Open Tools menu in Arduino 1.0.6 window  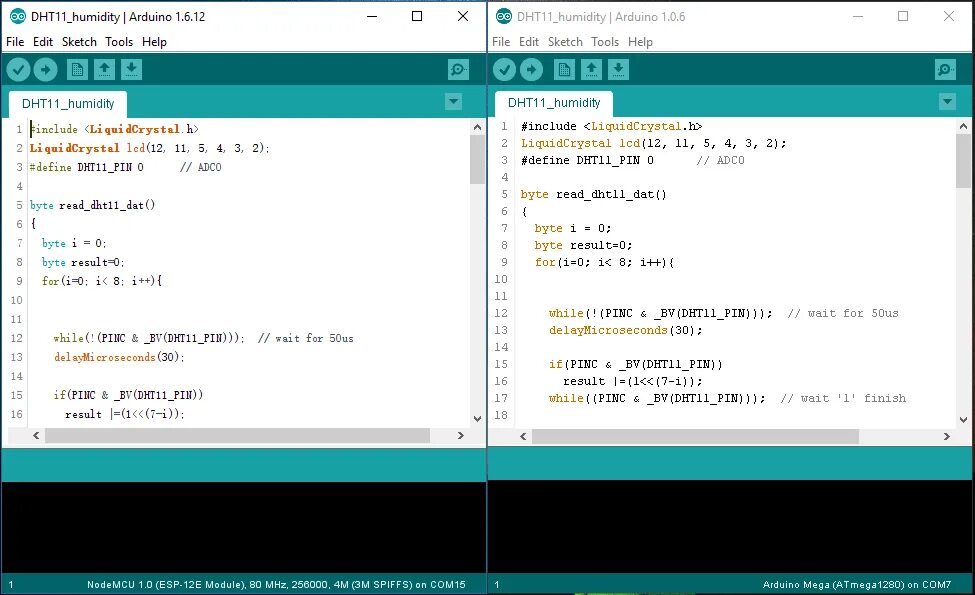coord(605,42)
